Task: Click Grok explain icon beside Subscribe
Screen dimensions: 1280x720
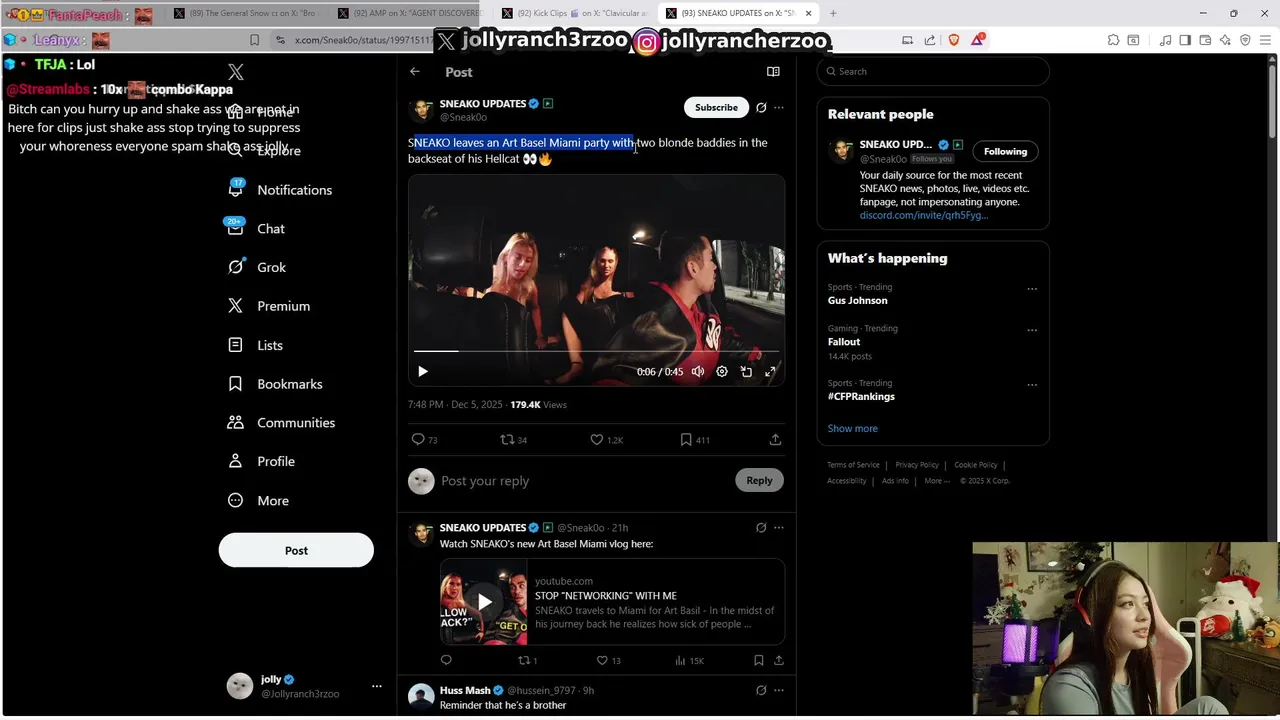Action: coord(761,107)
